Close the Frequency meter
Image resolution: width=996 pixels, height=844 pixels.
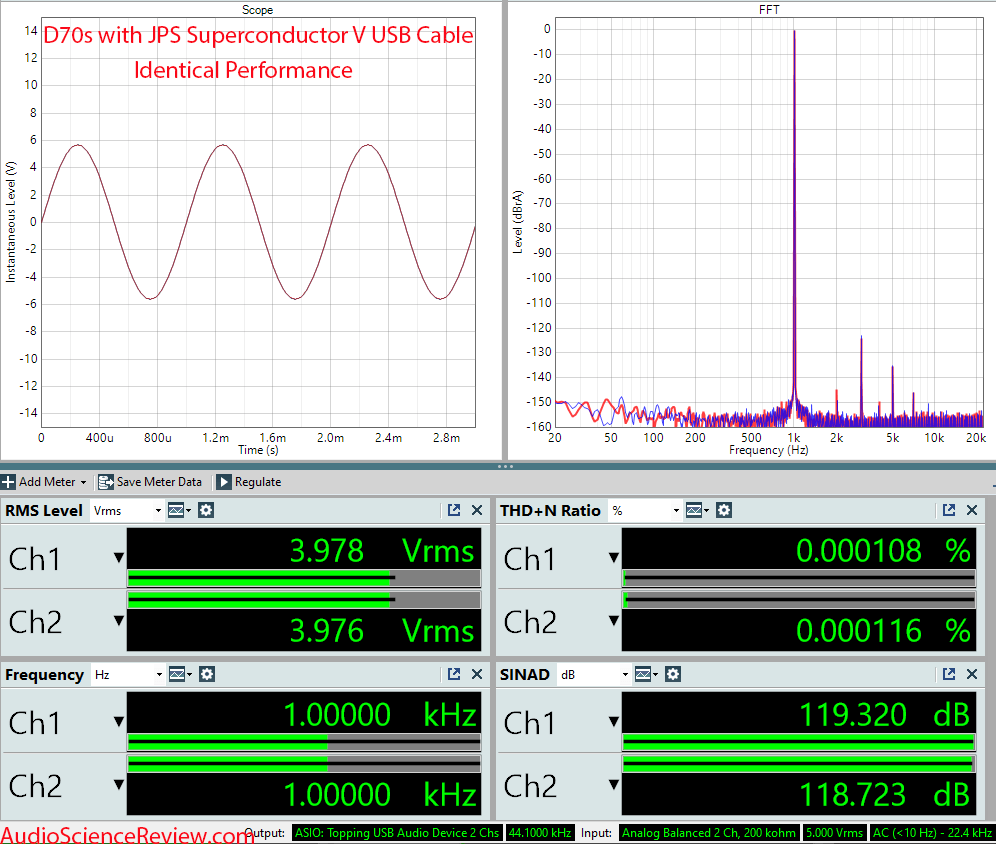(x=477, y=674)
